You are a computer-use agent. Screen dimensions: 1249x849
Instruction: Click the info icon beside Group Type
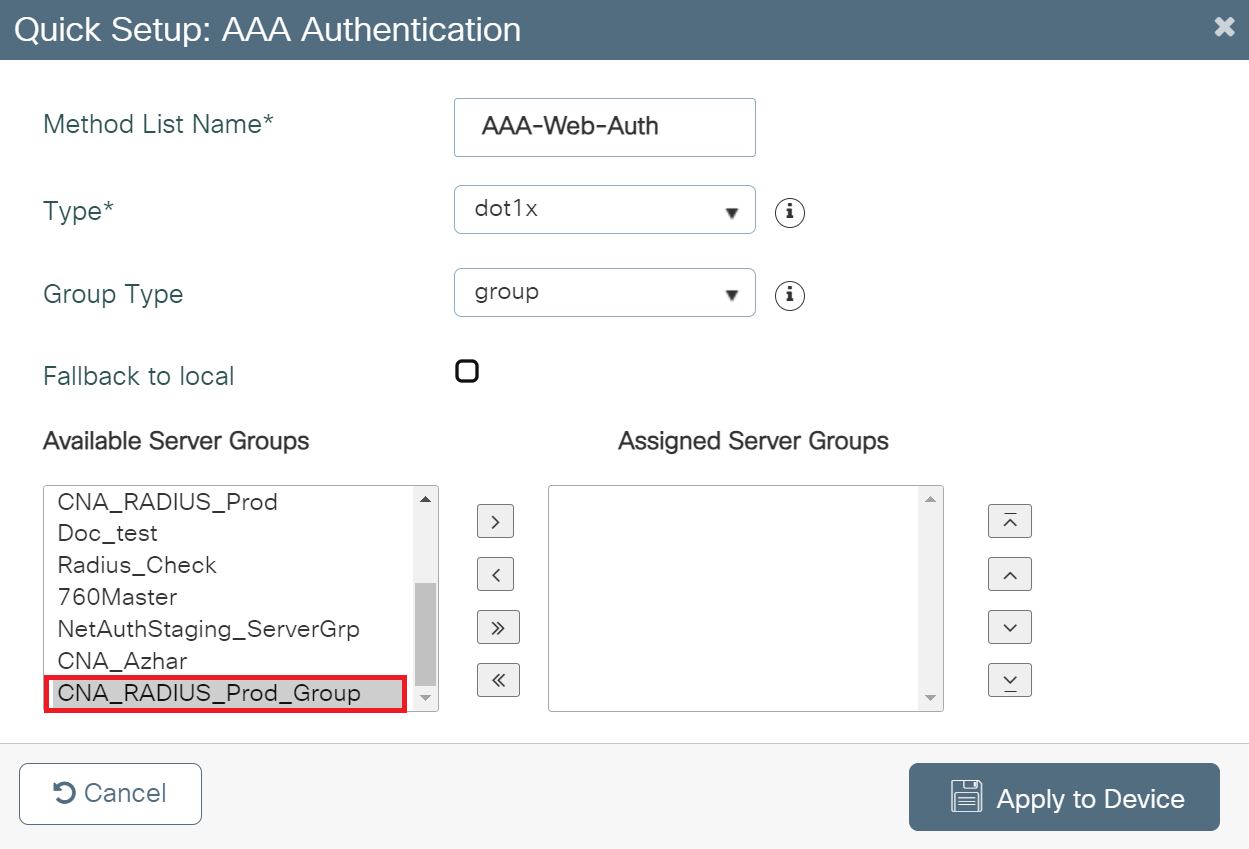[x=790, y=295]
